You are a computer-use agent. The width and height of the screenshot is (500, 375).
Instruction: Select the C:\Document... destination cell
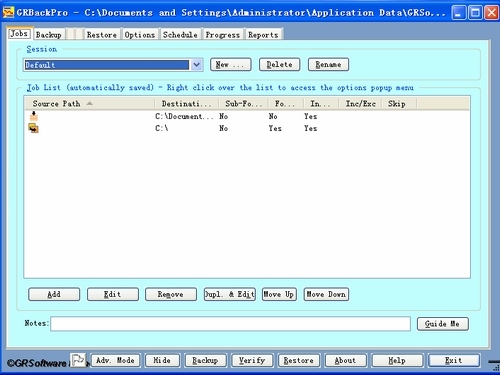click(184, 116)
